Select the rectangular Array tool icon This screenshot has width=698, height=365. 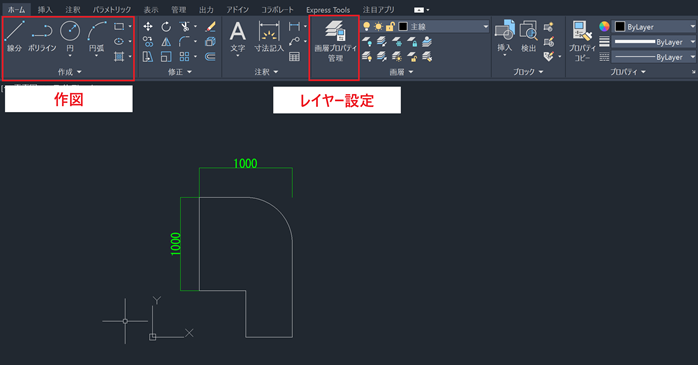coord(184,57)
